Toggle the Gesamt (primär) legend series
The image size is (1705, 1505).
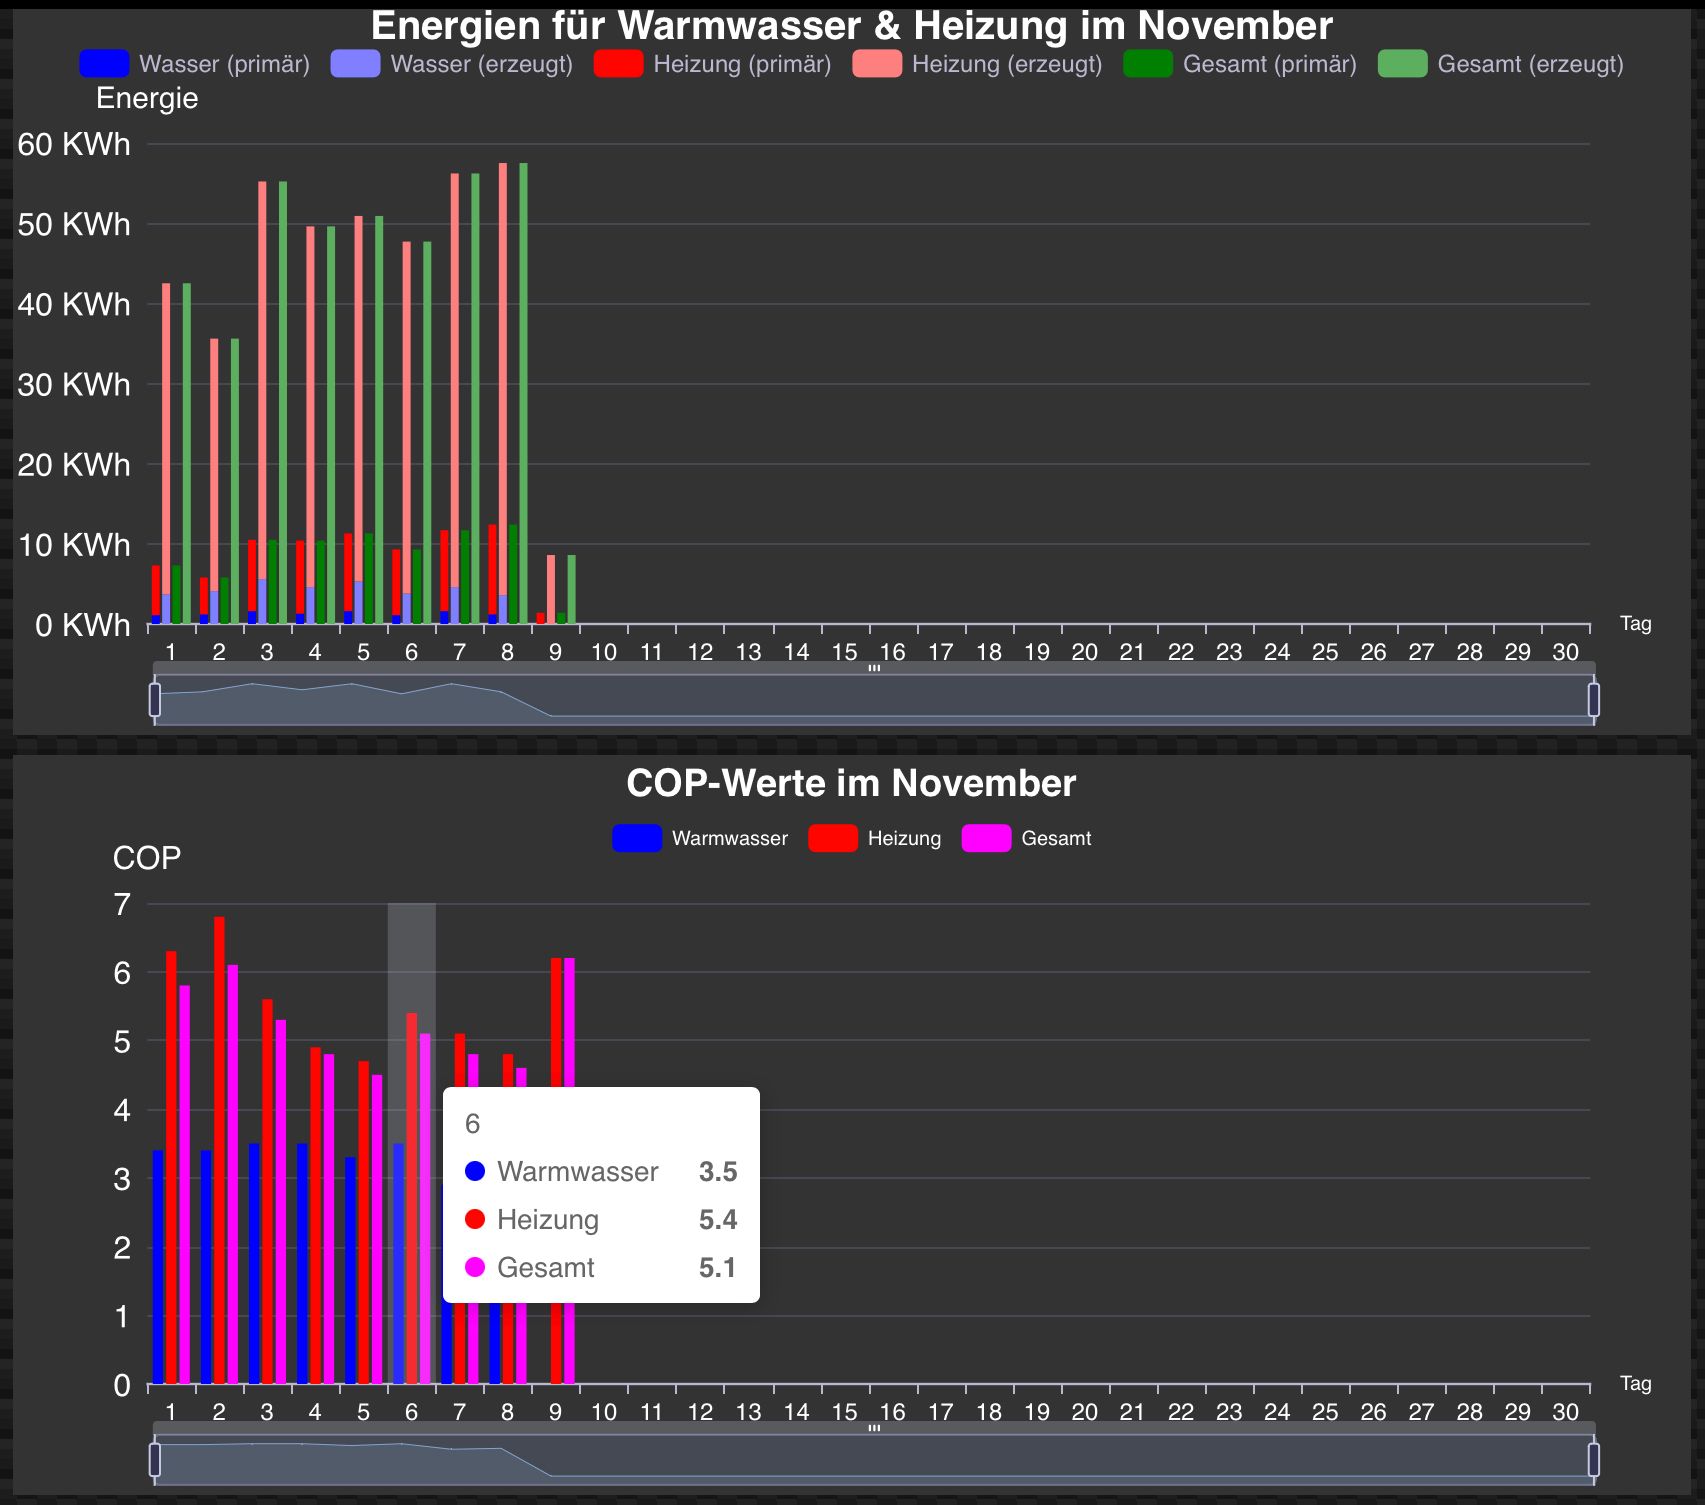click(1240, 64)
